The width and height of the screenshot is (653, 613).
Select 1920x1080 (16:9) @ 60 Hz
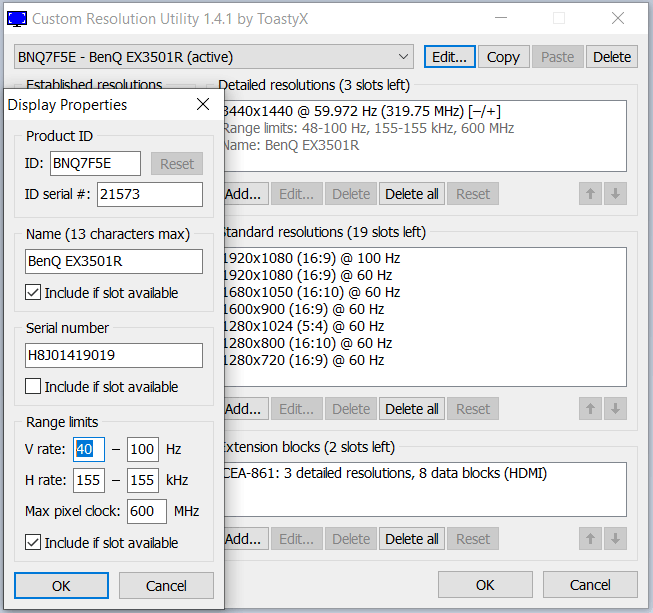tap(425, 275)
